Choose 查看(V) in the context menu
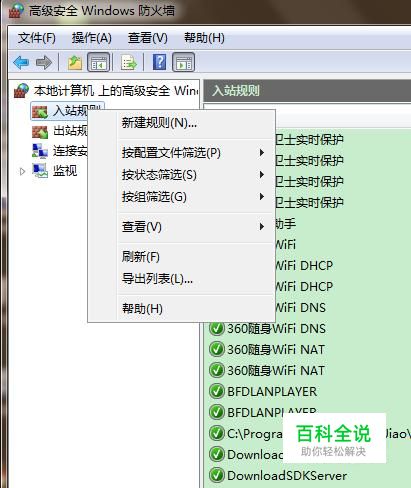 tap(181, 227)
